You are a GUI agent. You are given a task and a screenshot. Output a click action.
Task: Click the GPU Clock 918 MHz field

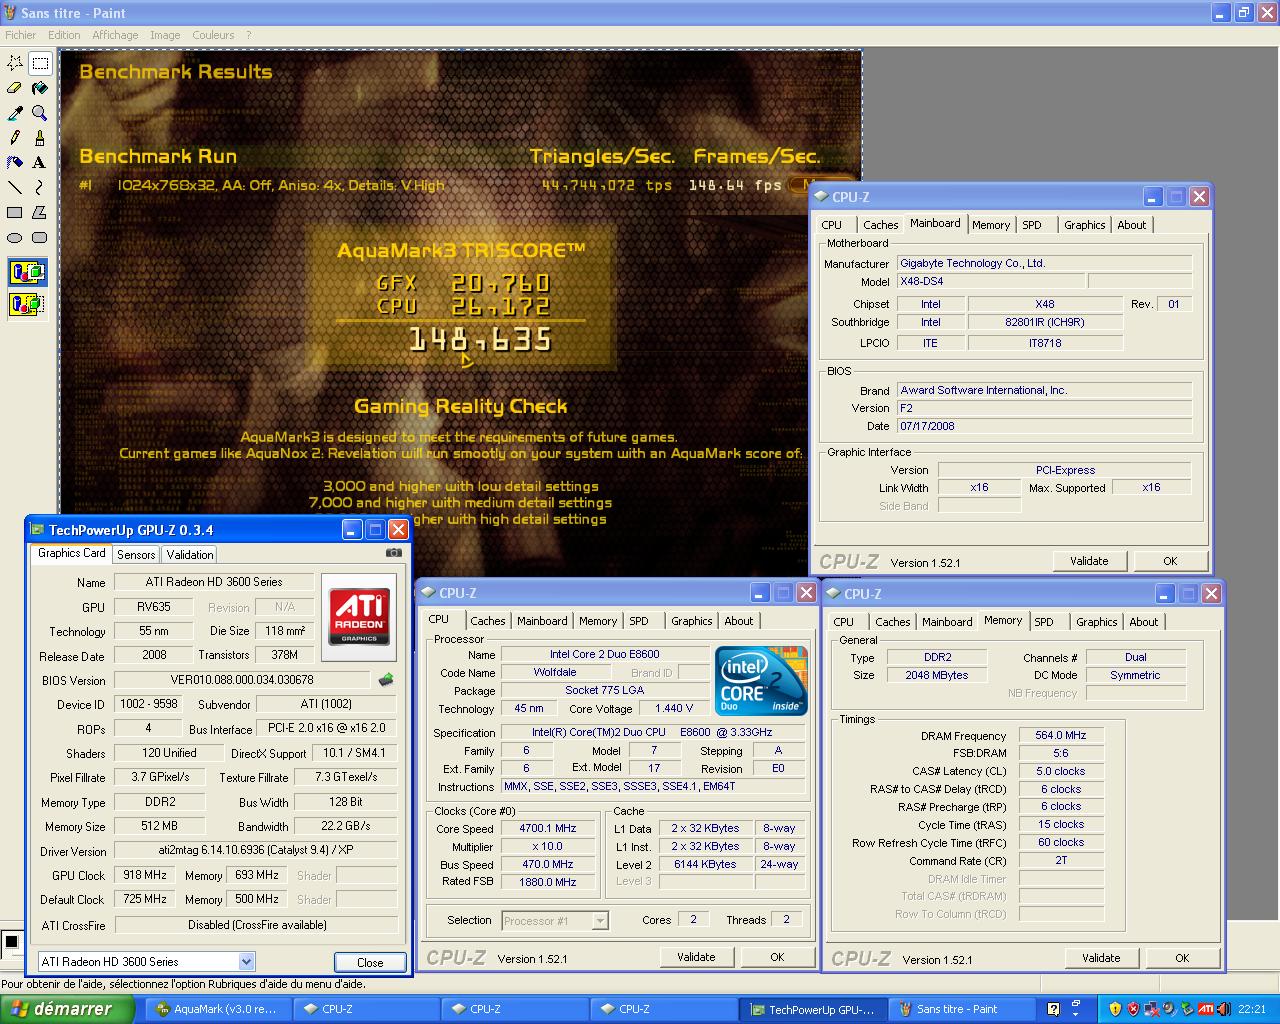[x=144, y=875]
